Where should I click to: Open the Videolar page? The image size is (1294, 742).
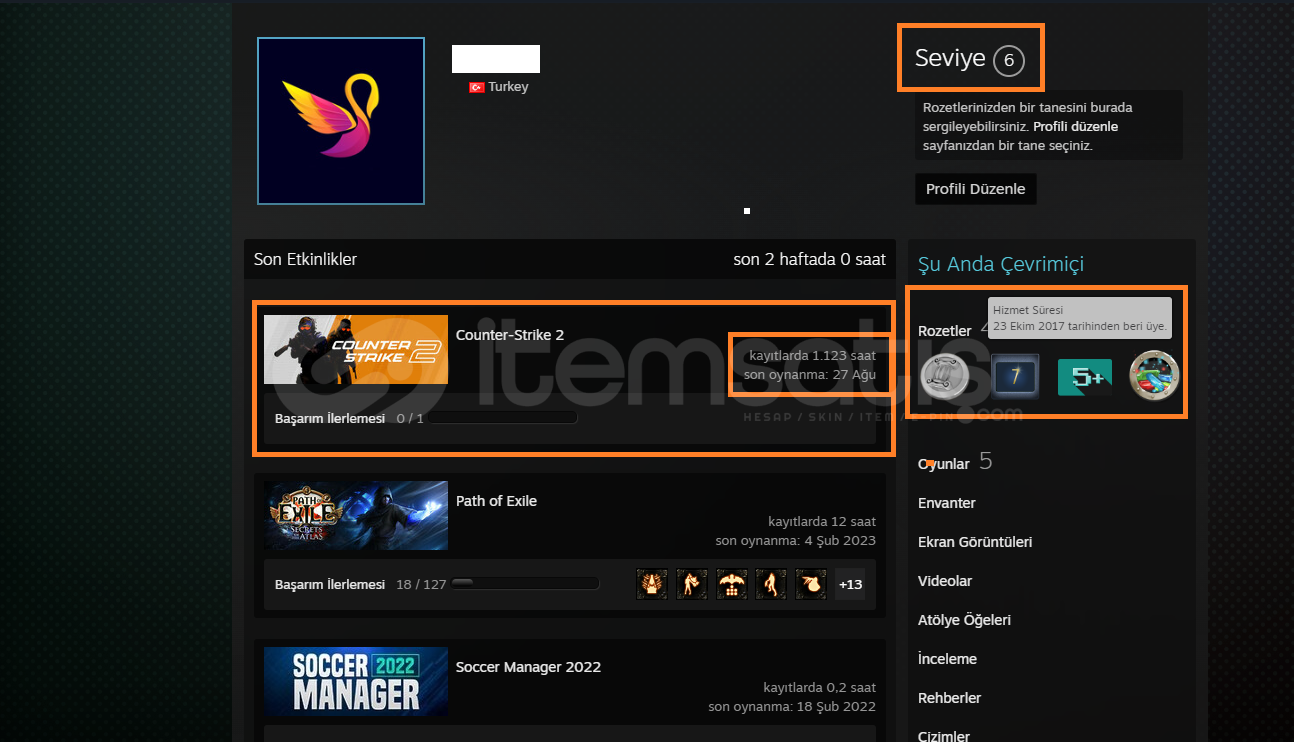[x=945, y=581]
